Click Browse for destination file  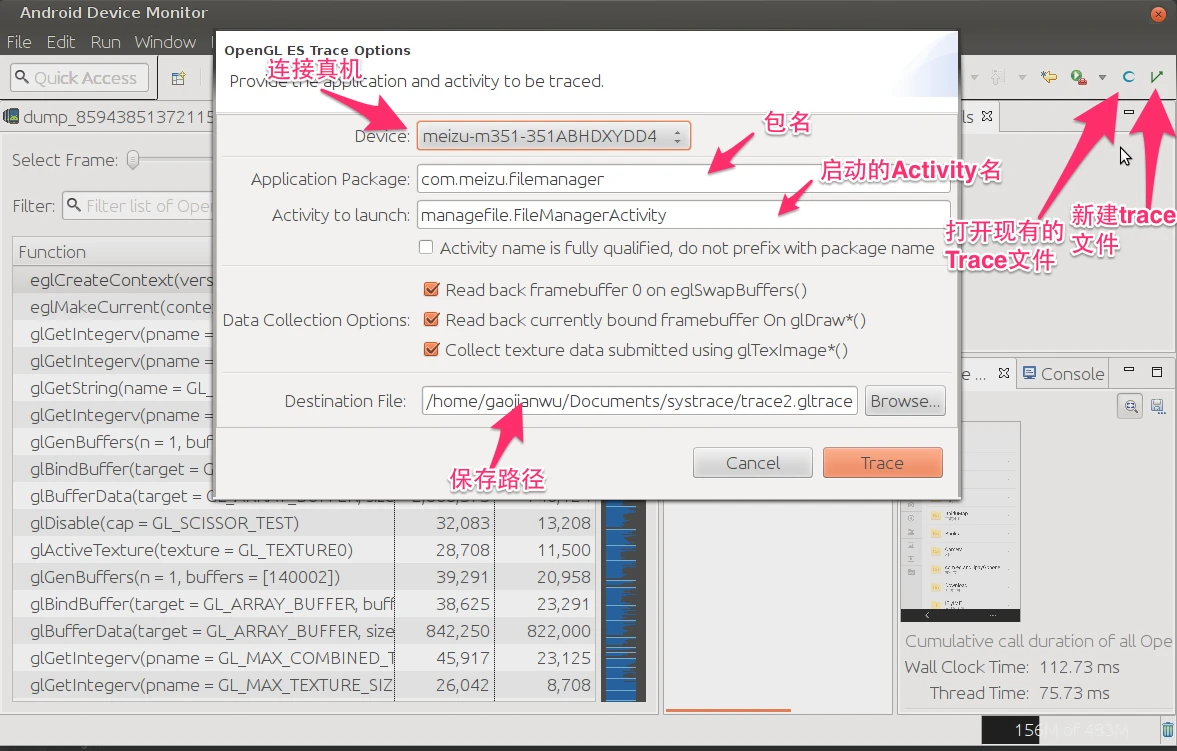coord(904,401)
